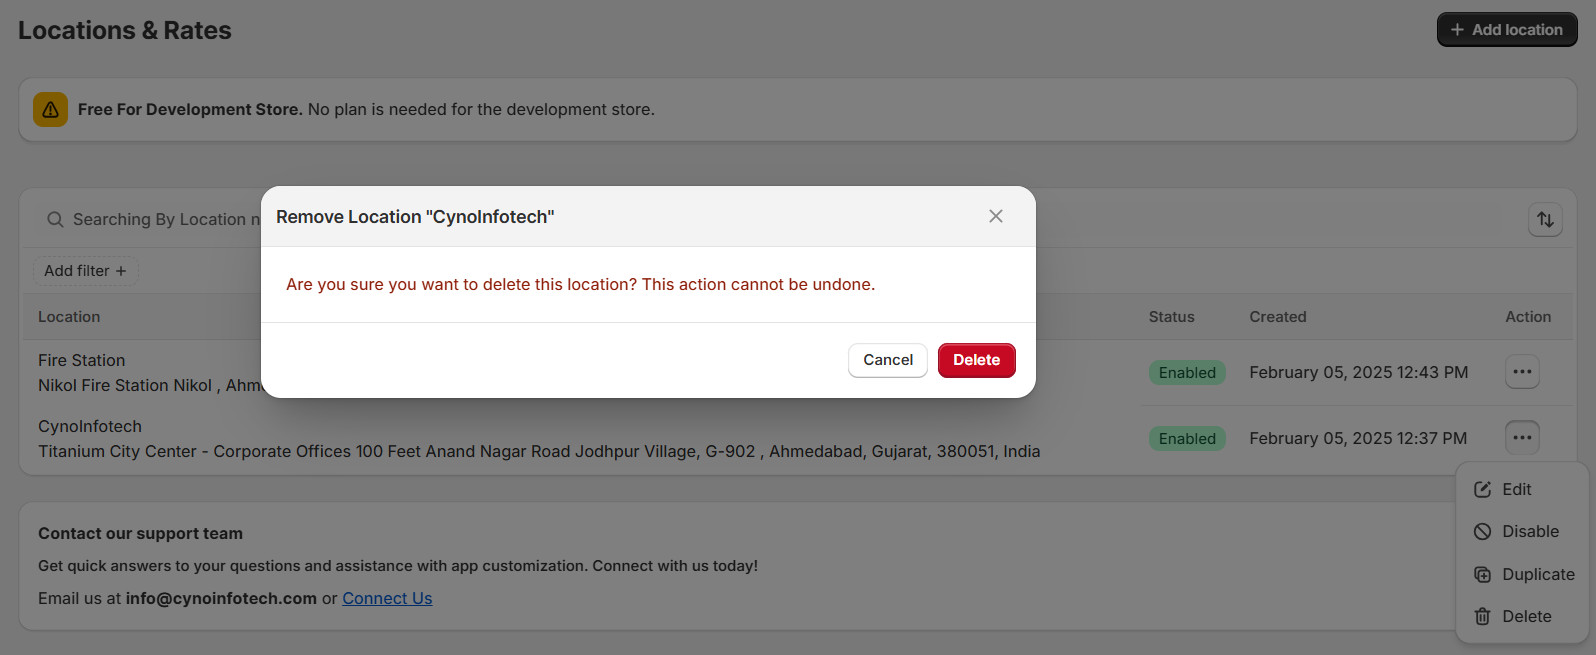Choose Delete from the action dropdown menu
The height and width of the screenshot is (655, 1596).
click(1522, 616)
